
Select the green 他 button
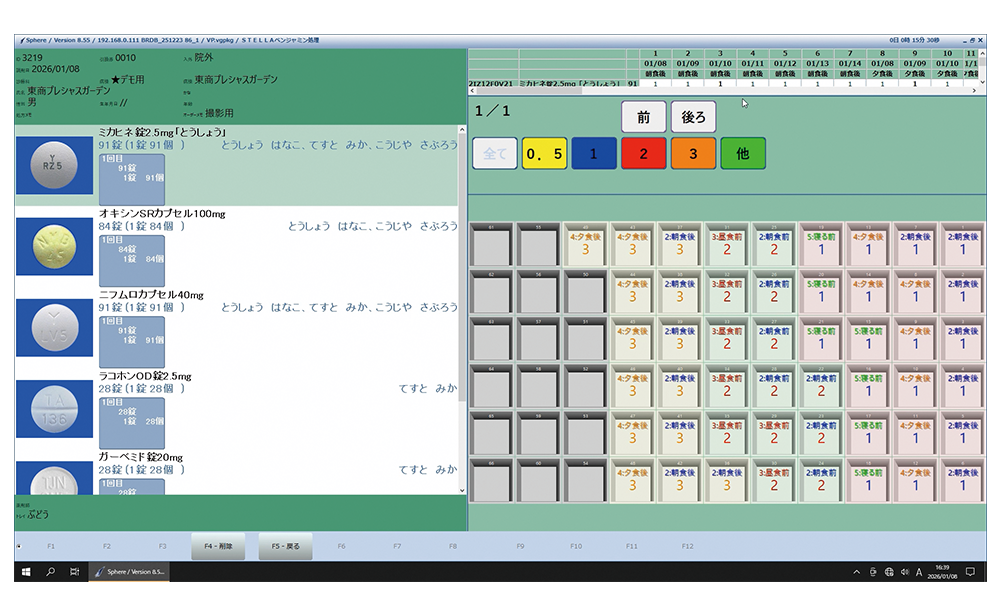click(743, 154)
